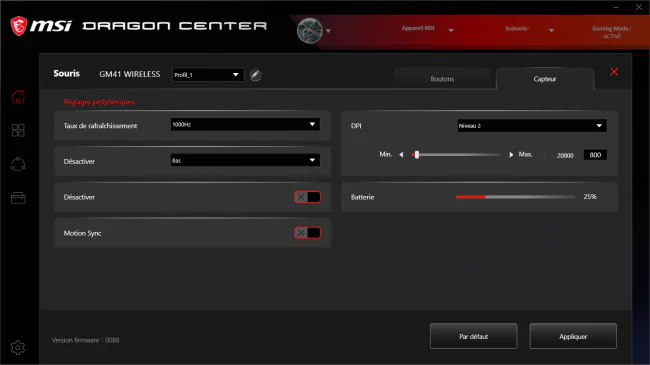Click the Appliquer button
This screenshot has width=650, height=365.
[x=573, y=336]
